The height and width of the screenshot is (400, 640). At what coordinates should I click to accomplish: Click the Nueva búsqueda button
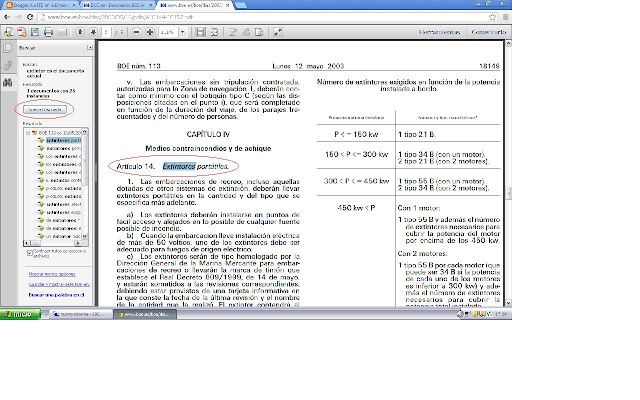(x=45, y=109)
